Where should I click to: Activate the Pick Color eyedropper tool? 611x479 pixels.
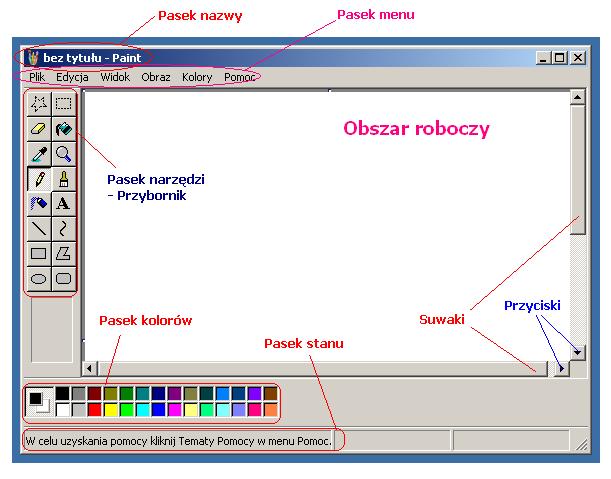[x=39, y=154]
